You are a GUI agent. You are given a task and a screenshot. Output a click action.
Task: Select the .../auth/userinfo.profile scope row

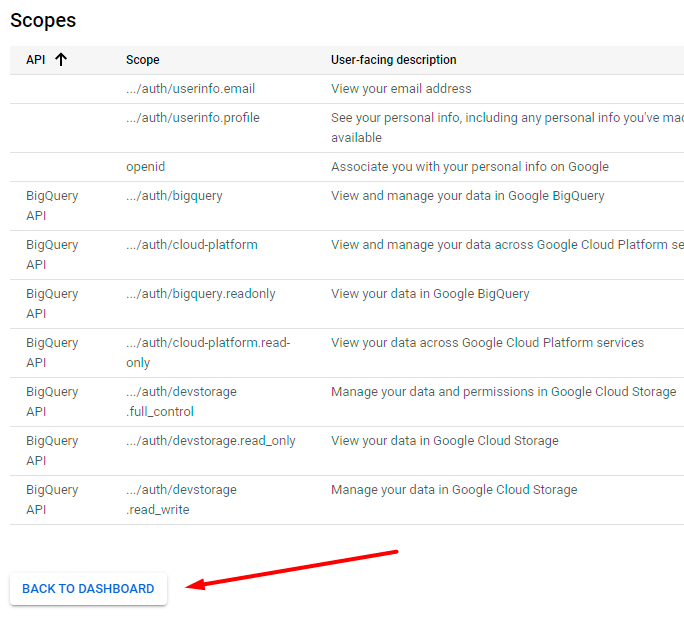(x=192, y=118)
